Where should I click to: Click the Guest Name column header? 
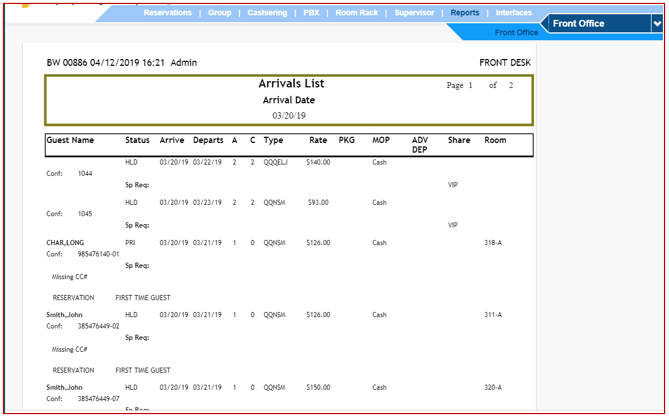[70, 140]
